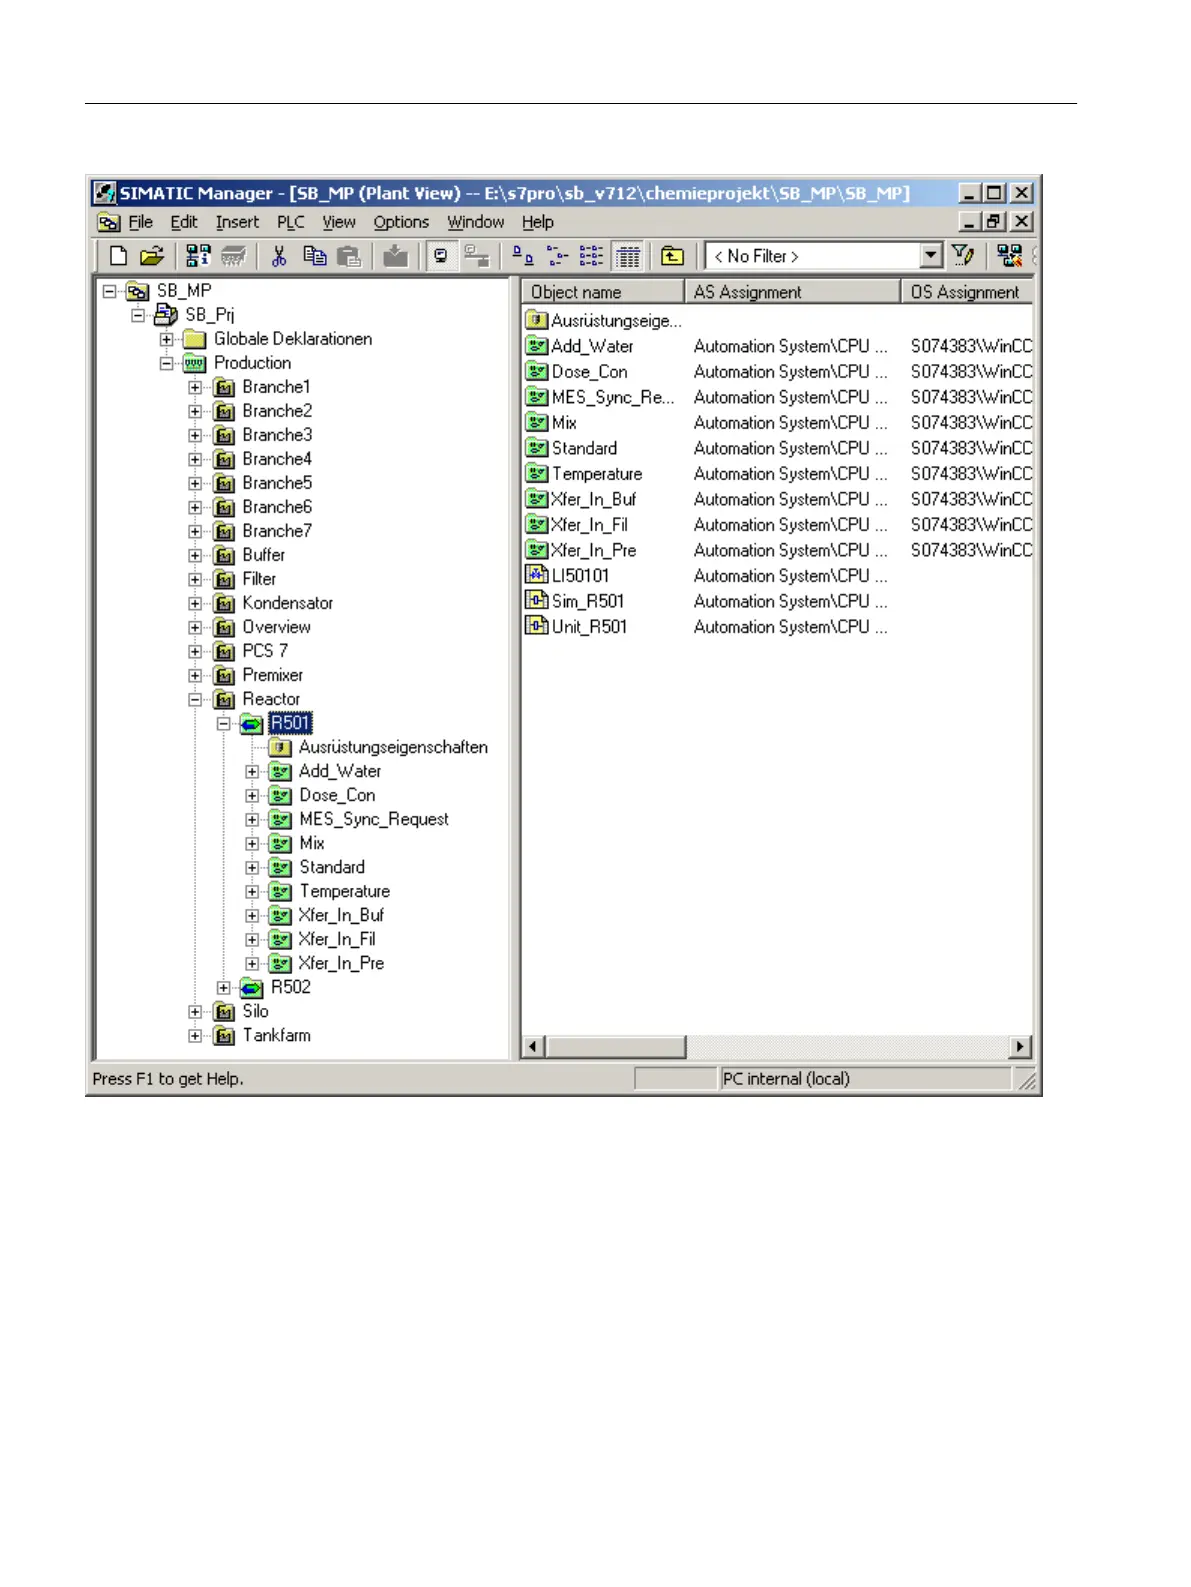Switch to Small Icons view
The image size is (1191, 1587).
pyautogui.click(x=558, y=256)
